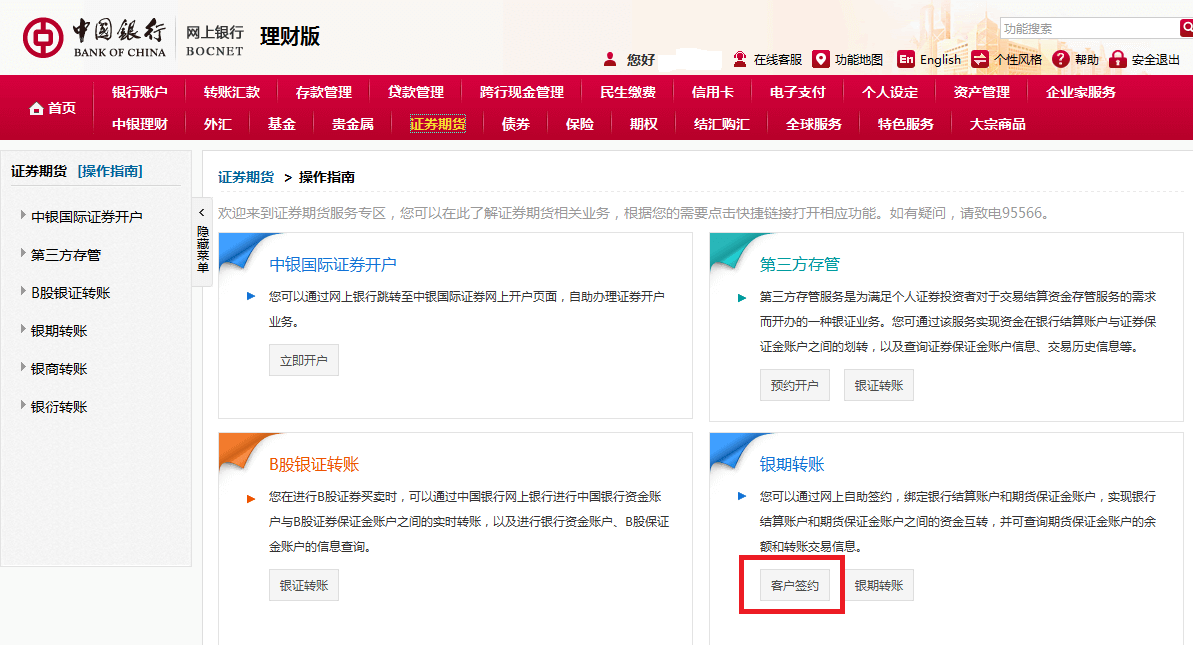Switch language with the En English icon
The height and width of the screenshot is (645, 1193).
(905, 59)
